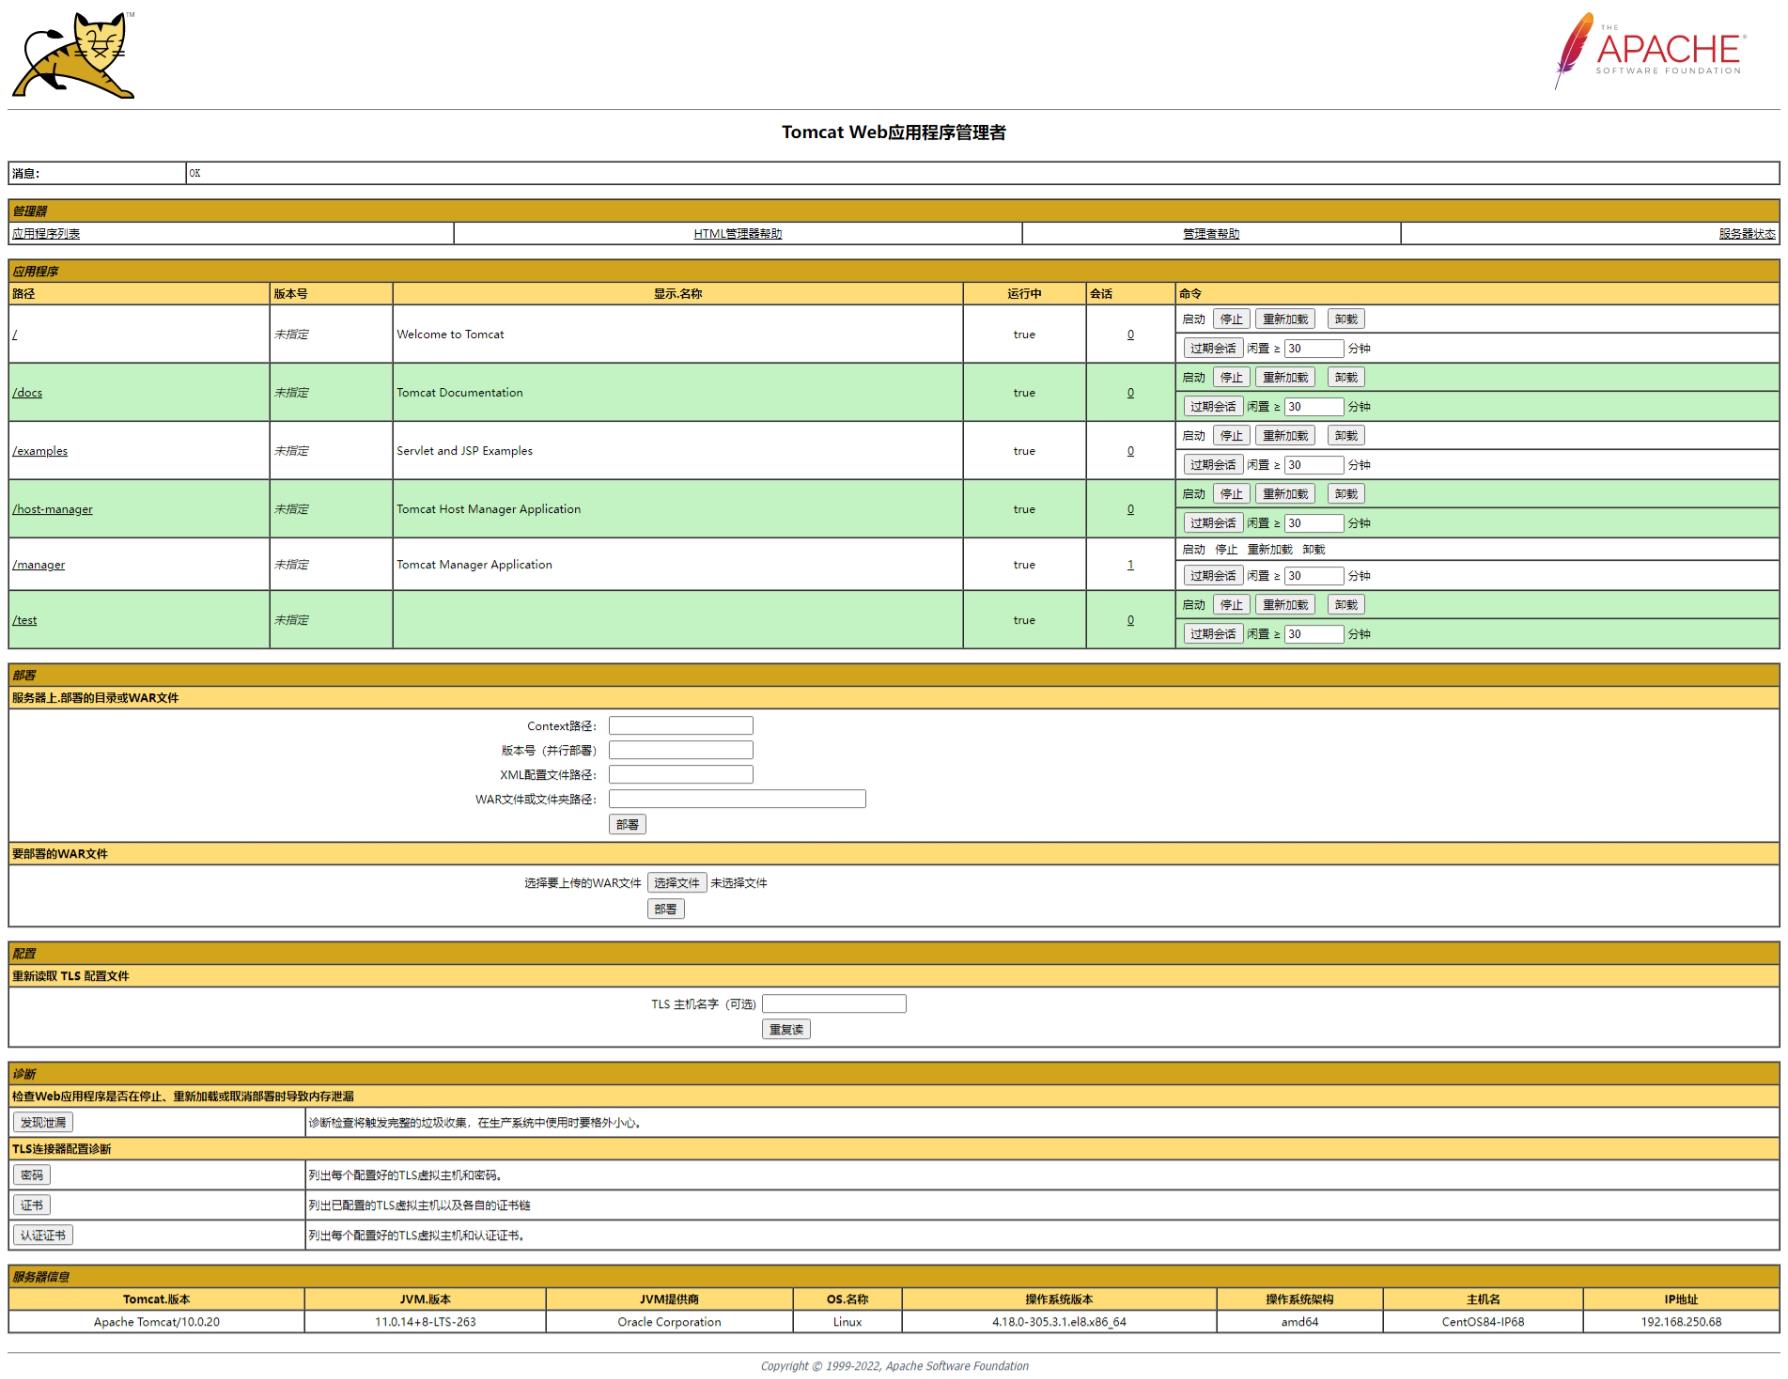Click 选择文件 to choose a WAR file
The image size is (1788, 1379).
(677, 882)
